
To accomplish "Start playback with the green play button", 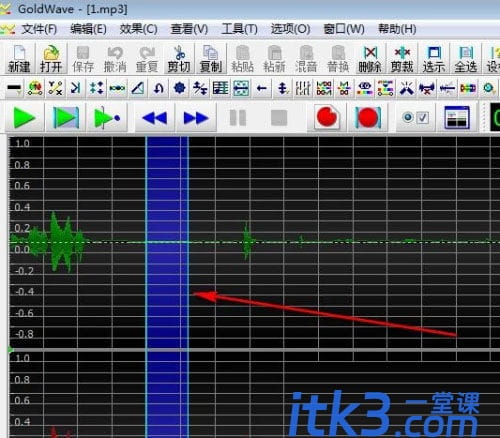I will [x=24, y=118].
